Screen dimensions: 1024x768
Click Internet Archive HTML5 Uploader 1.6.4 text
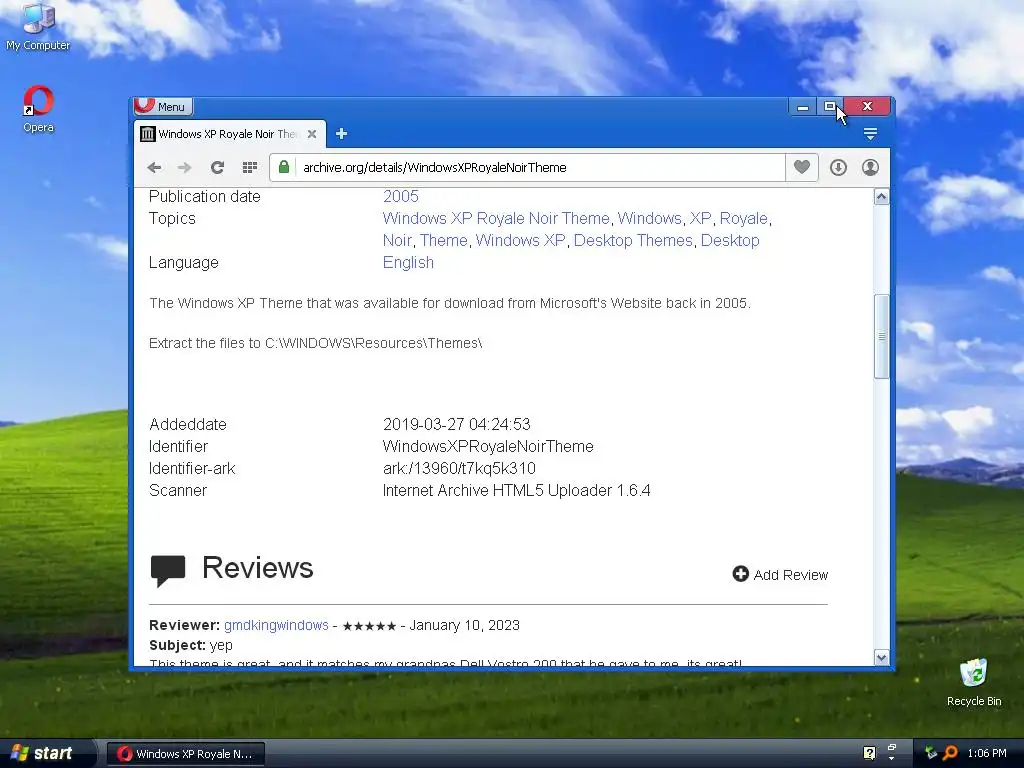pyautogui.click(x=517, y=490)
